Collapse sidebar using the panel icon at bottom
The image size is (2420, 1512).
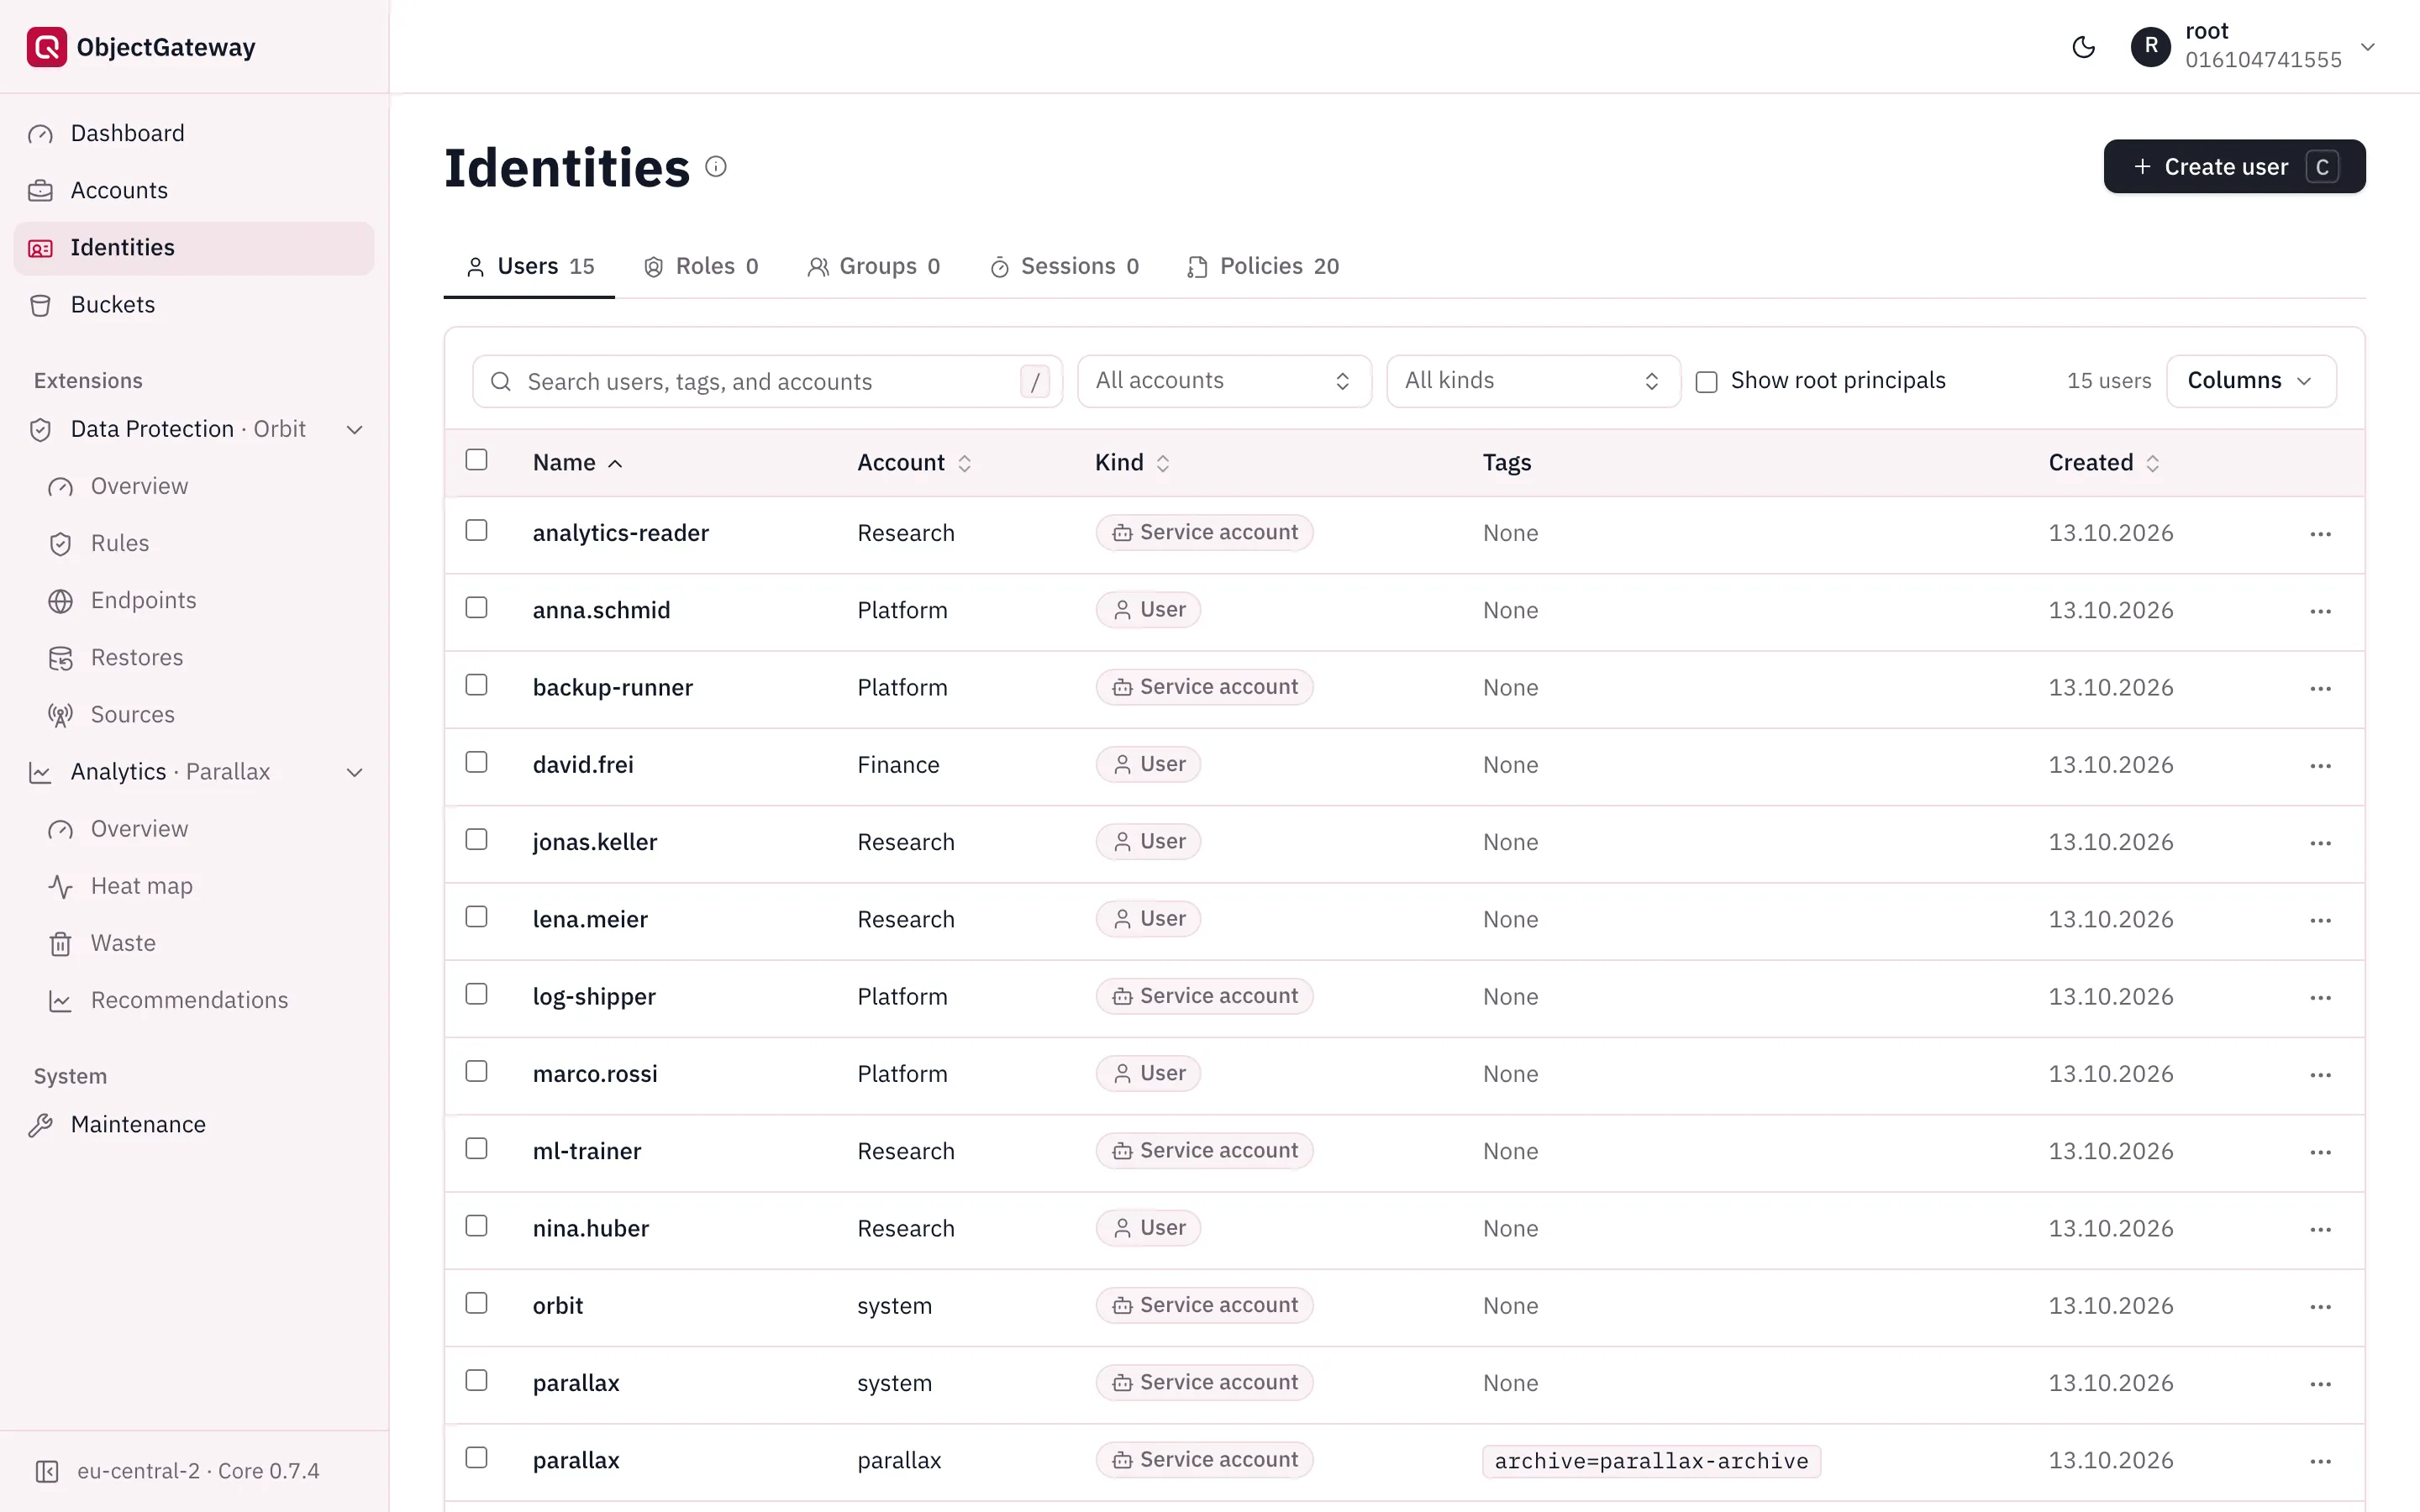47,1471
